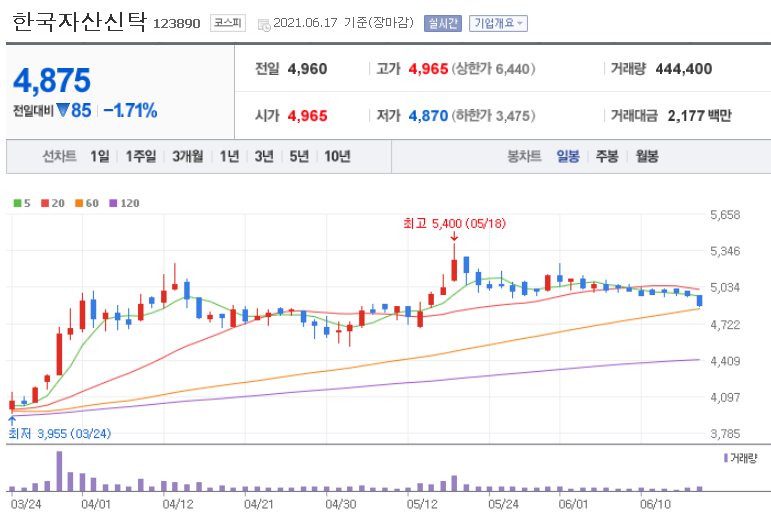
Task: Click the 거래량 value 444,400
Action: coord(683,69)
